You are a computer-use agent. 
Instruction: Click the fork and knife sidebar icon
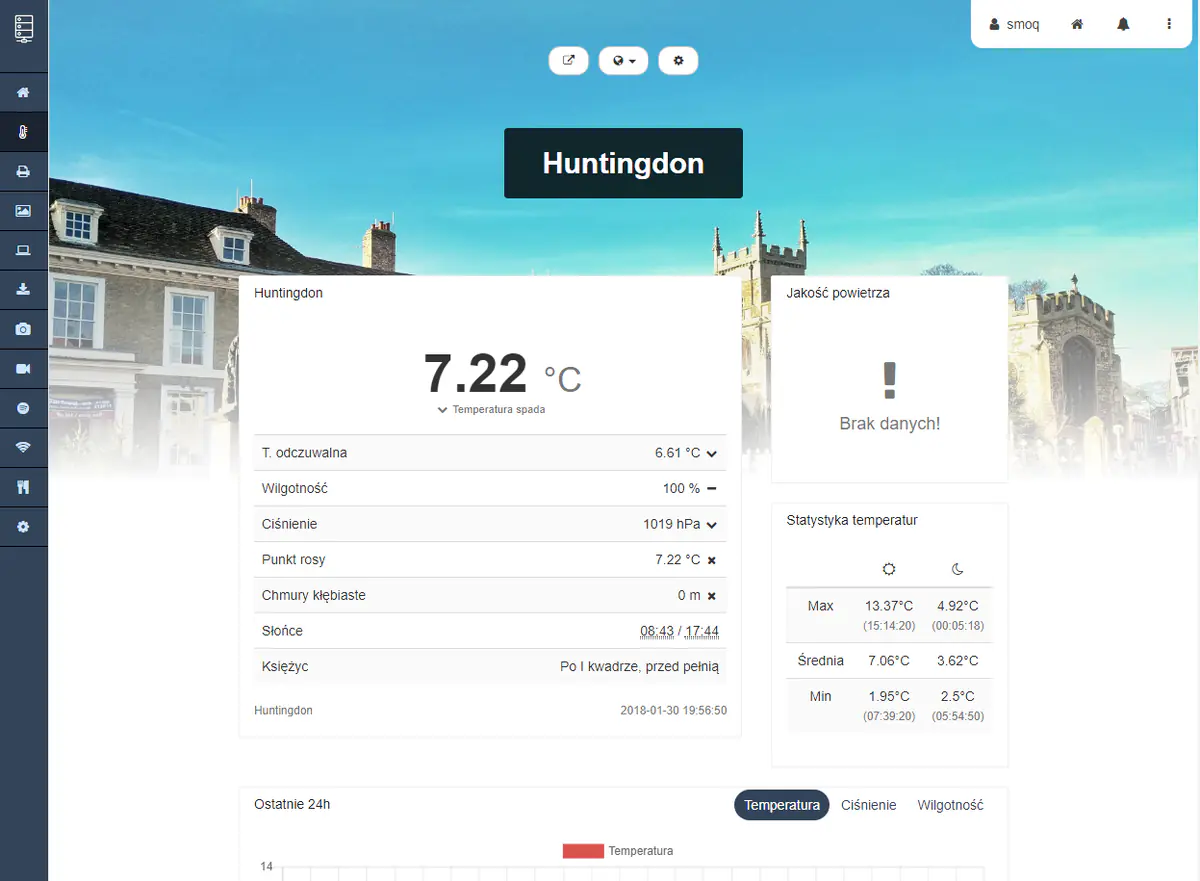[x=23, y=487]
